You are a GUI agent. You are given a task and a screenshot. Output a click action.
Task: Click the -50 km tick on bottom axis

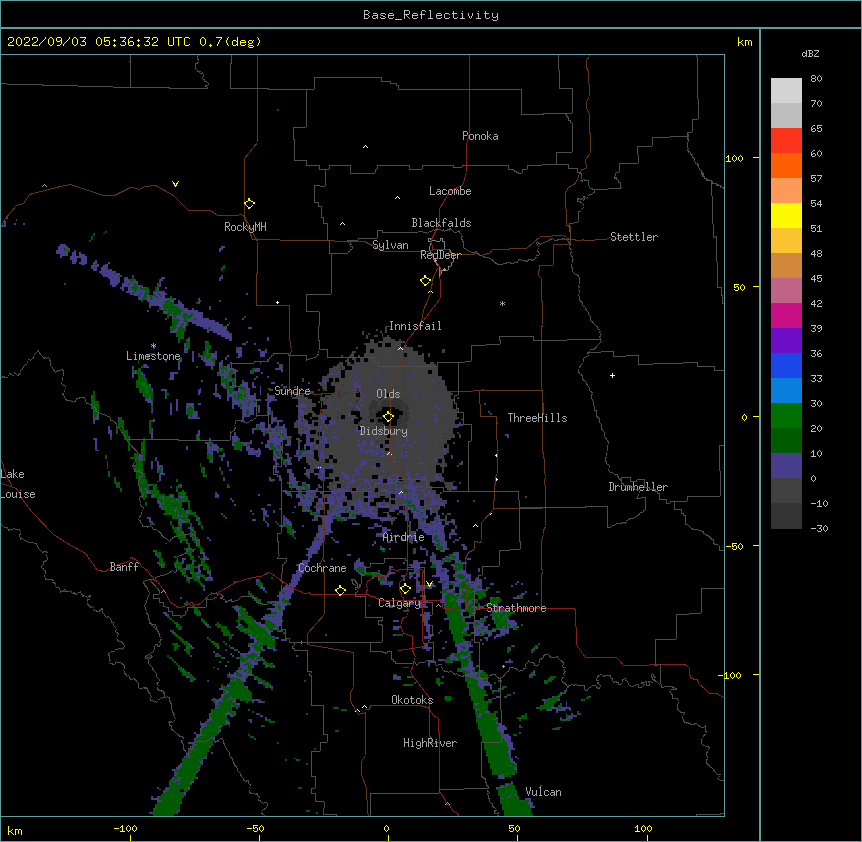[255, 828]
